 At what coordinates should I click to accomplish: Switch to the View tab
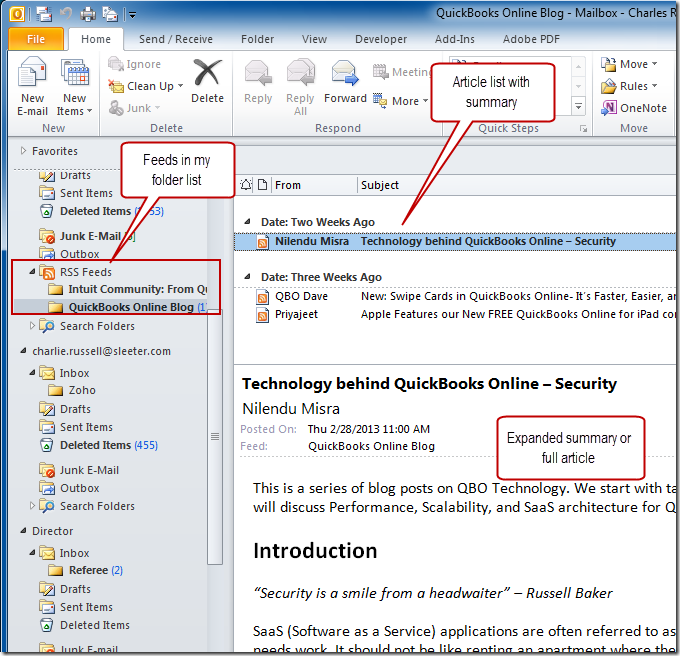[314, 39]
